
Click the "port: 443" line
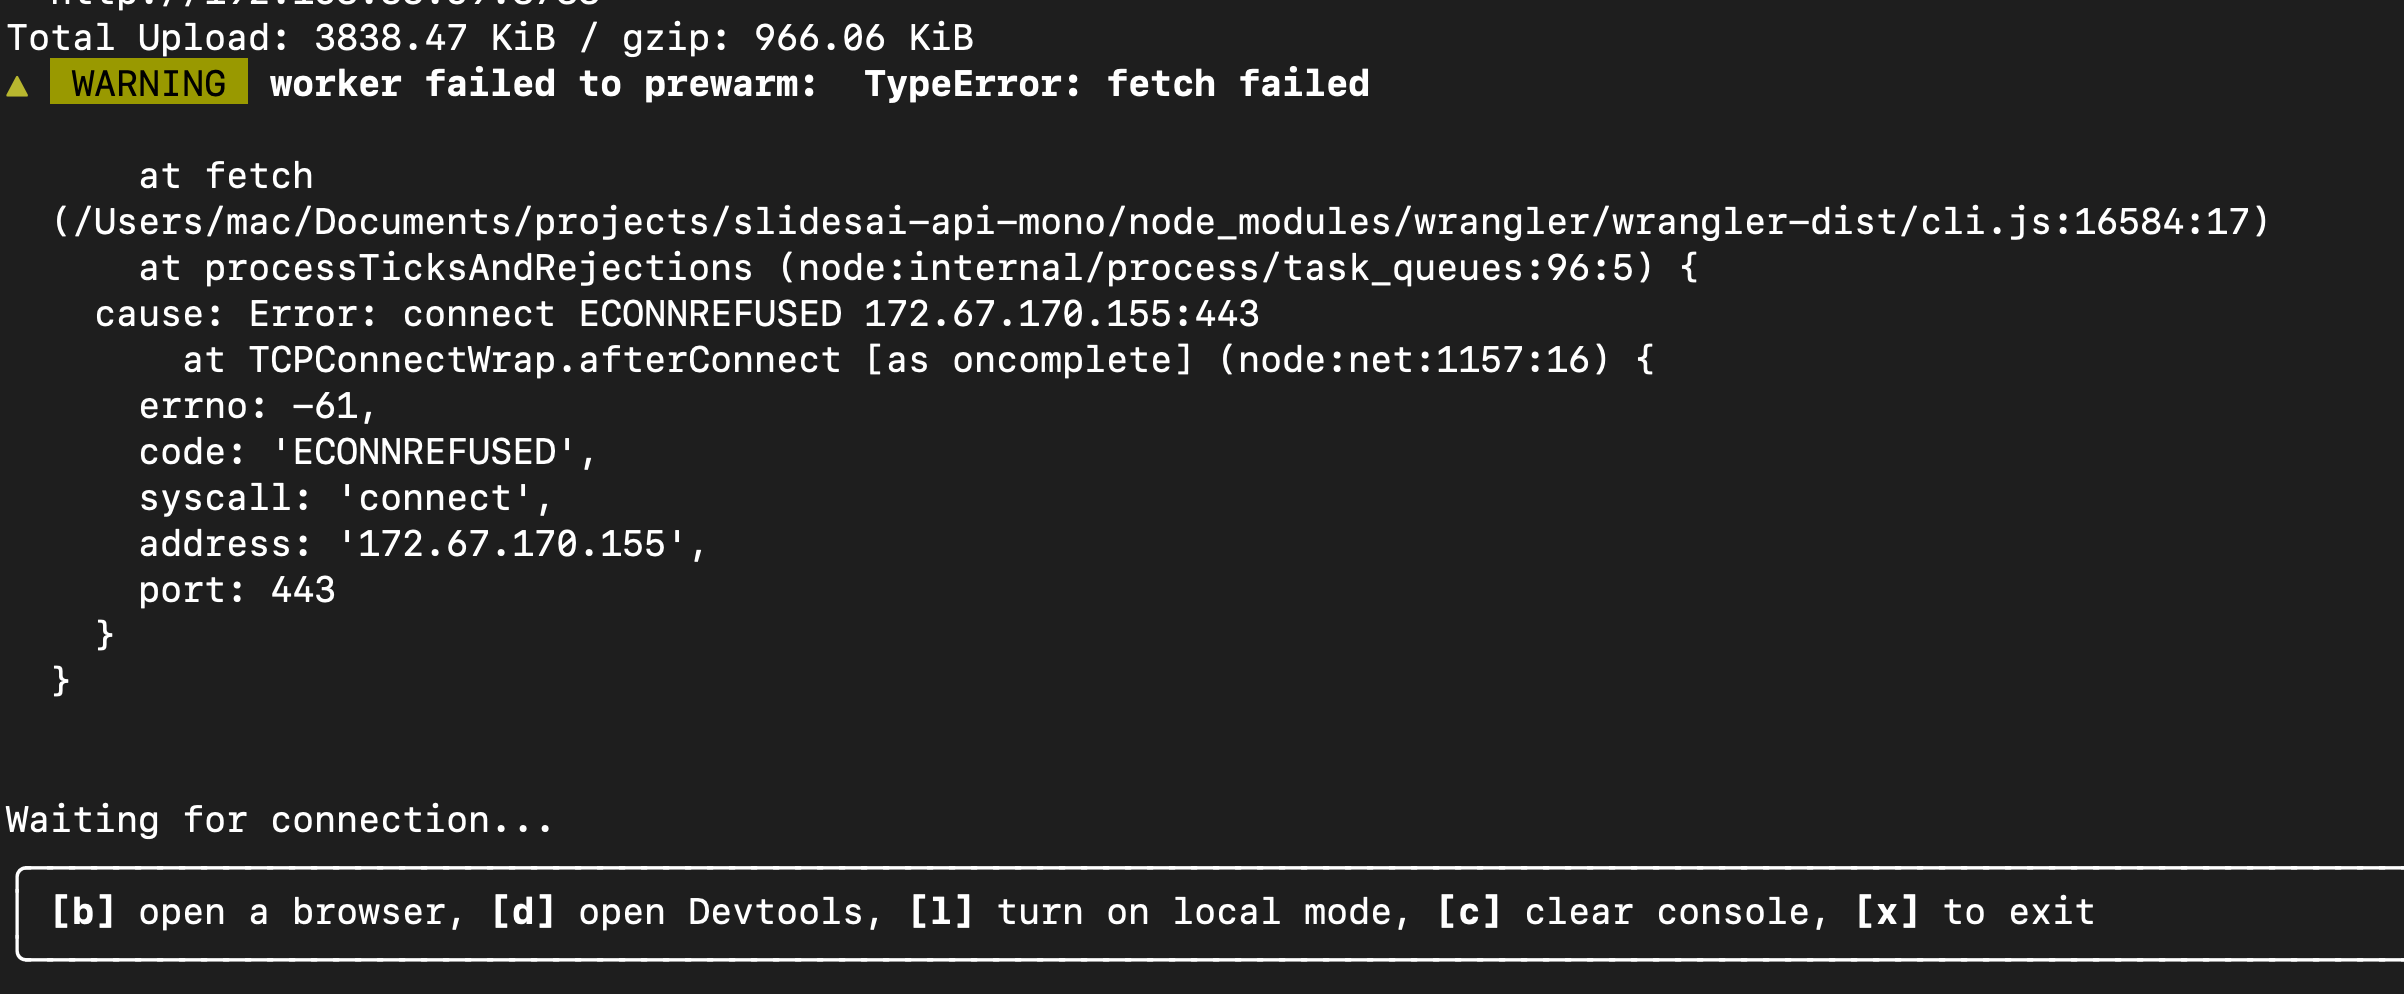point(237,590)
